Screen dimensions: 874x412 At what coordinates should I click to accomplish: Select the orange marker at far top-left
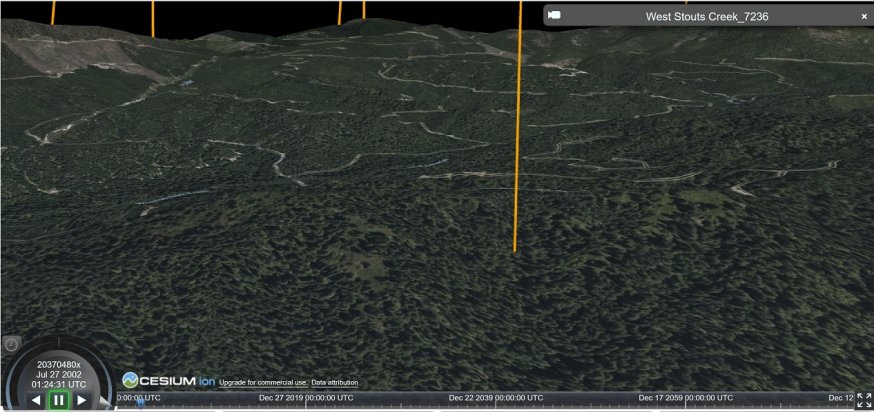53,12
